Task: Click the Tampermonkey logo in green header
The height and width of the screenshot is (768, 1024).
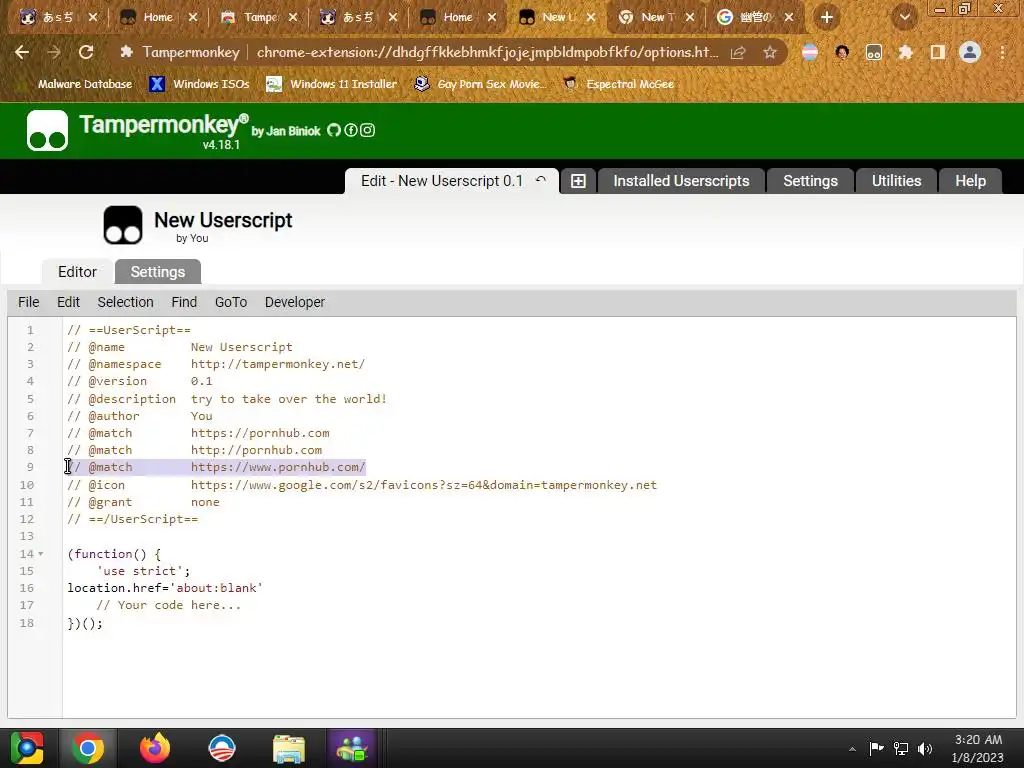Action: [x=47, y=130]
